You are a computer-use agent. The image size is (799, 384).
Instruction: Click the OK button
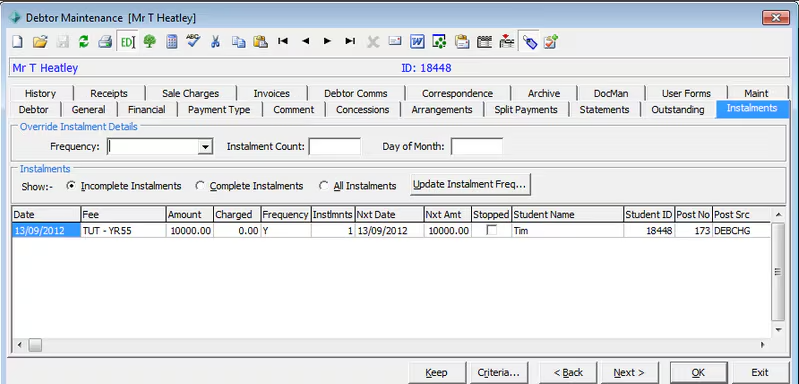(698, 373)
